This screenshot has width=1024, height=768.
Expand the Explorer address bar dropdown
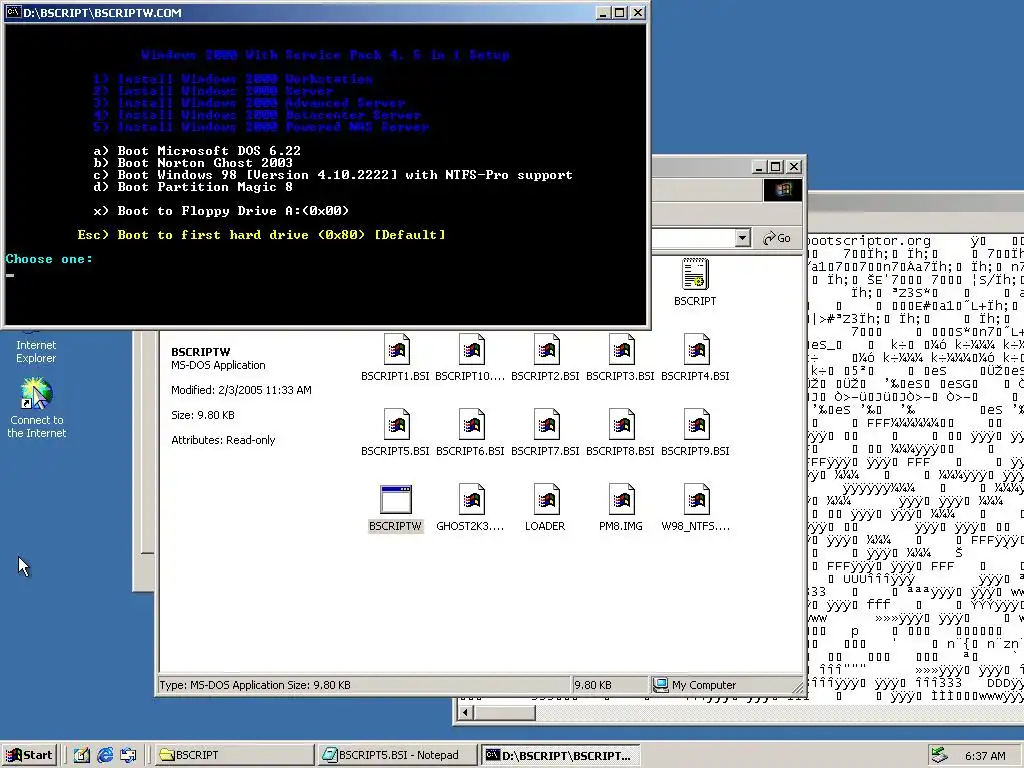743,238
